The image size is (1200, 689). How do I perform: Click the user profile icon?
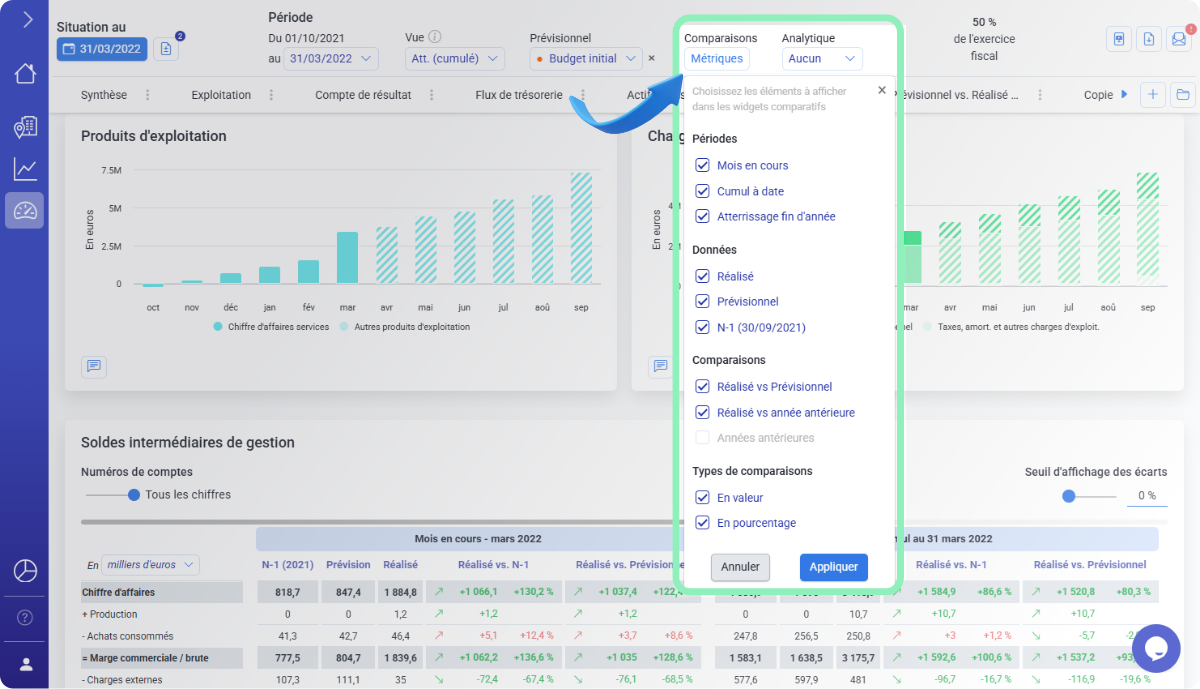25,664
